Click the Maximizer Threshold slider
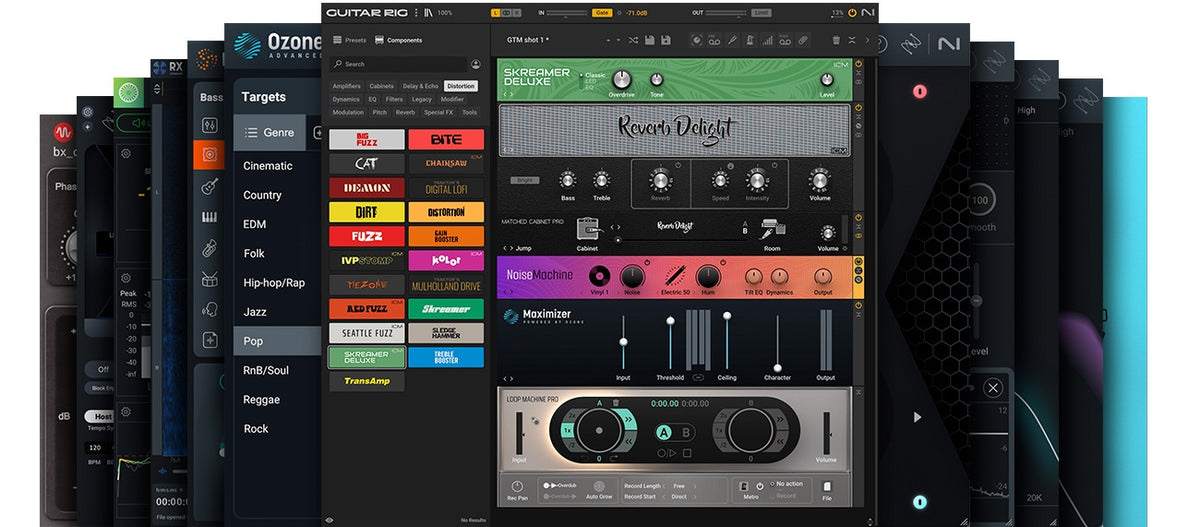Image resolution: width=1200 pixels, height=527 pixels. pyautogui.click(x=670, y=340)
